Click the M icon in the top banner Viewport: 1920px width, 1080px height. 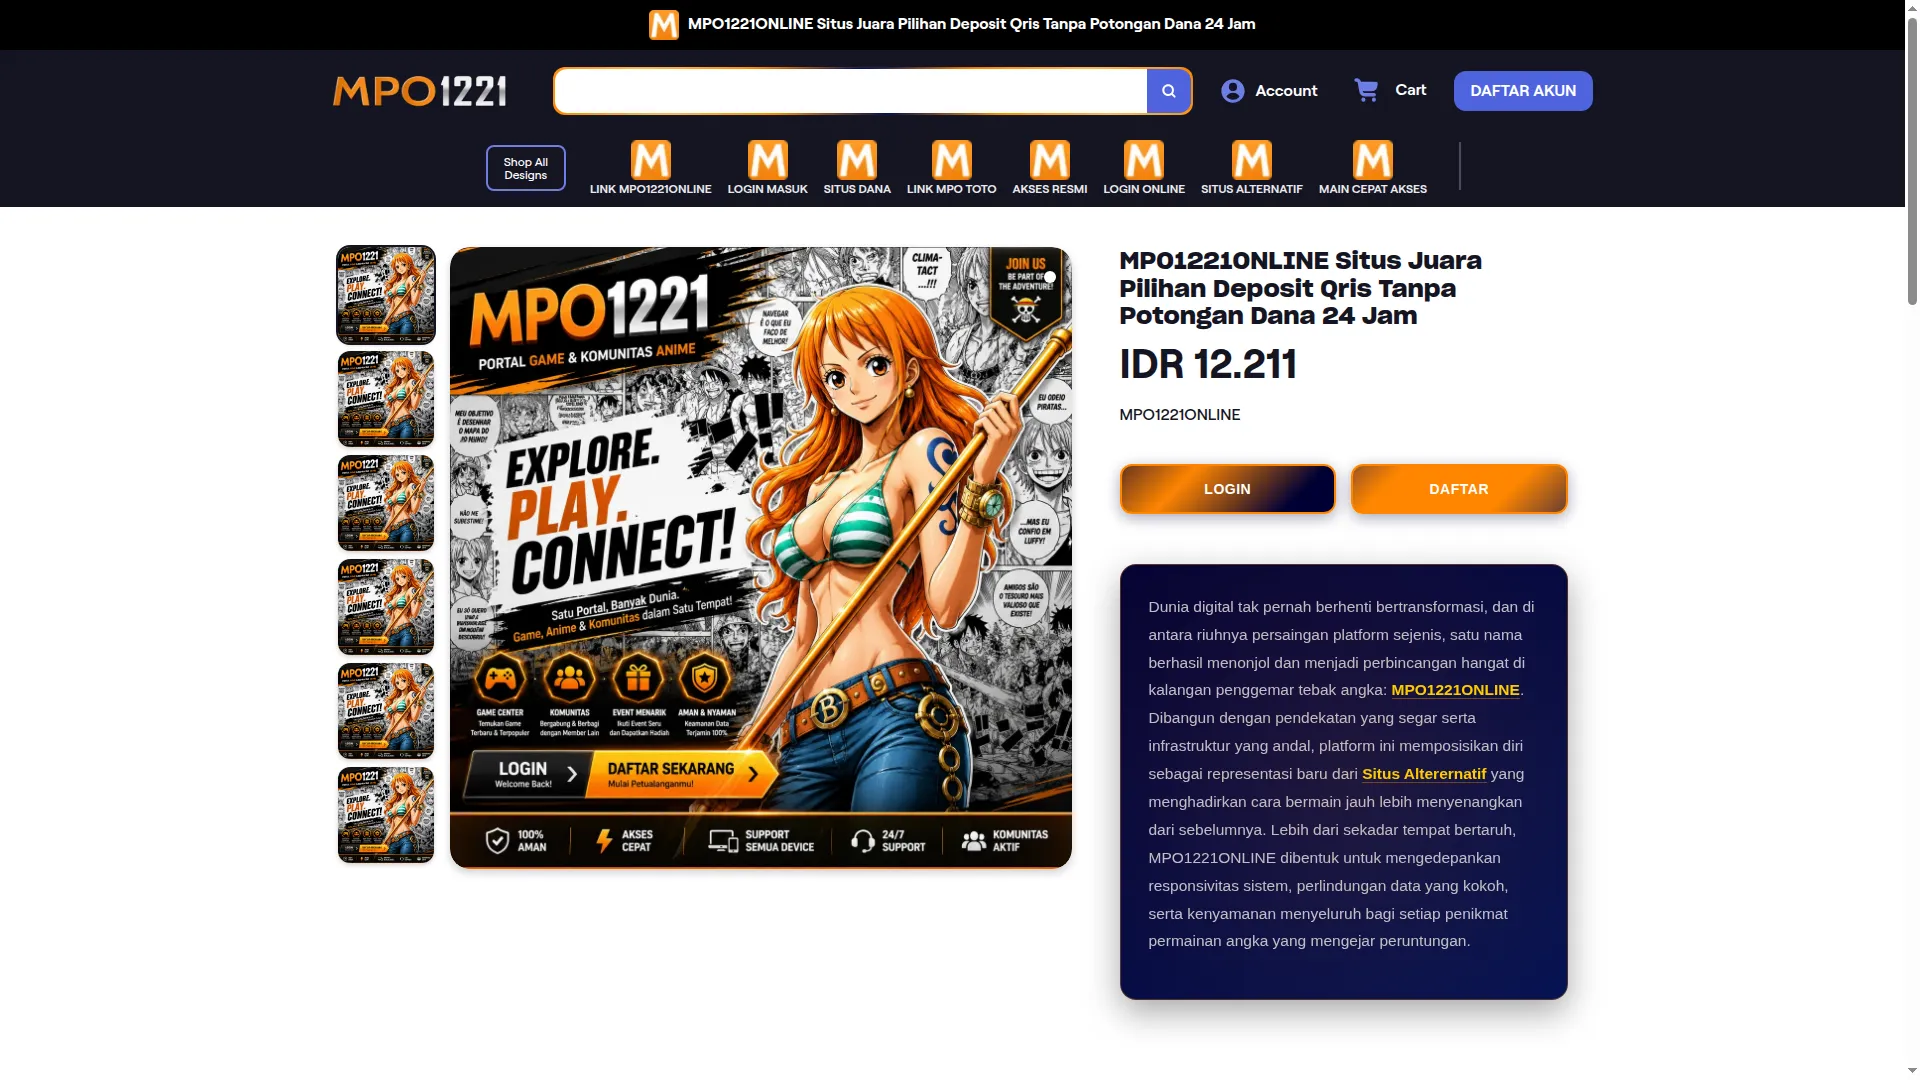(664, 24)
